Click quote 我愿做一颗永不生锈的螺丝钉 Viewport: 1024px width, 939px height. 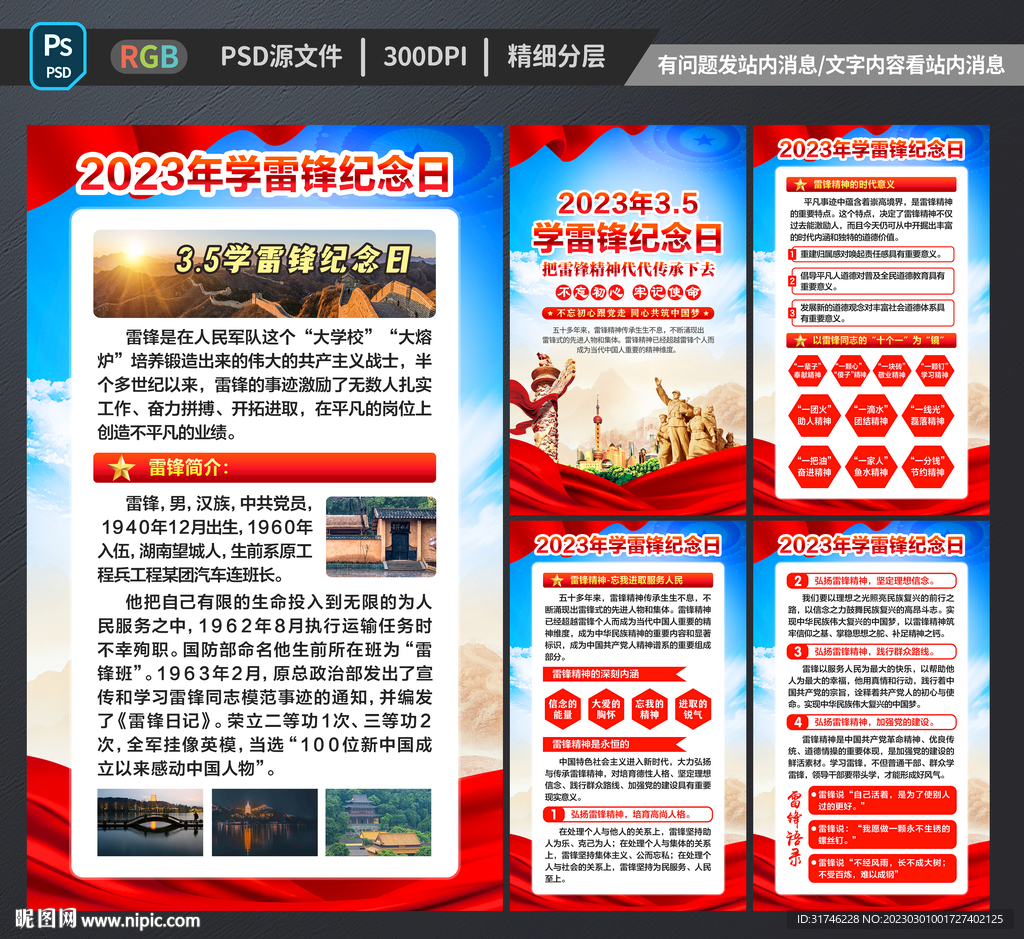point(883,834)
